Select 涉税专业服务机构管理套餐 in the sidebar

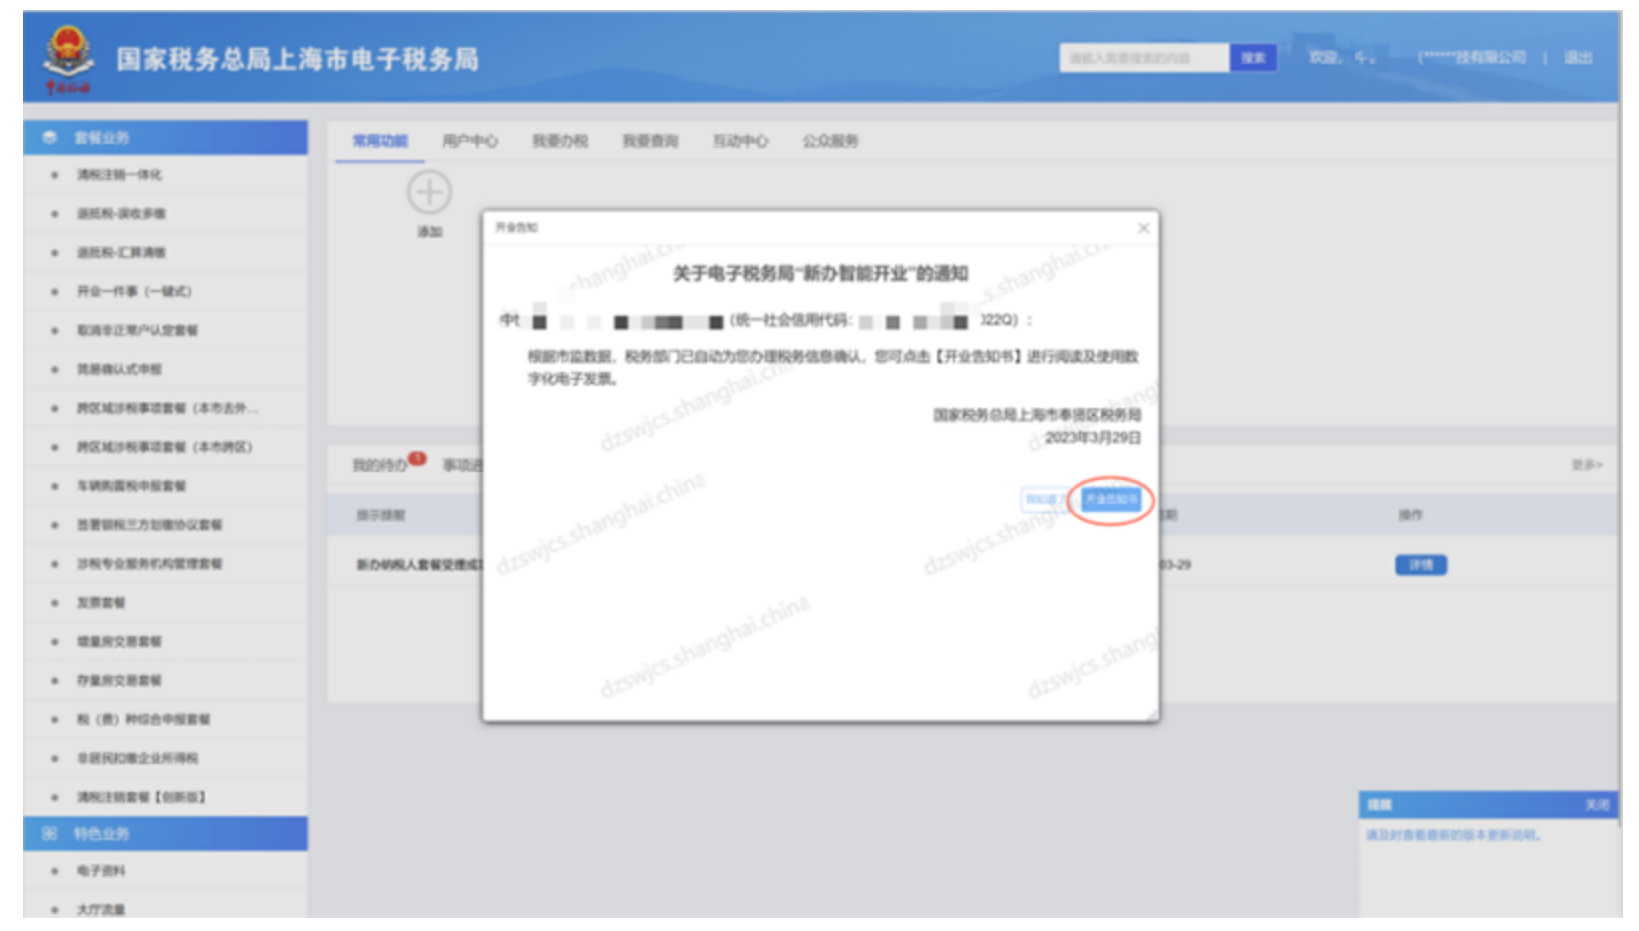[150, 564]
